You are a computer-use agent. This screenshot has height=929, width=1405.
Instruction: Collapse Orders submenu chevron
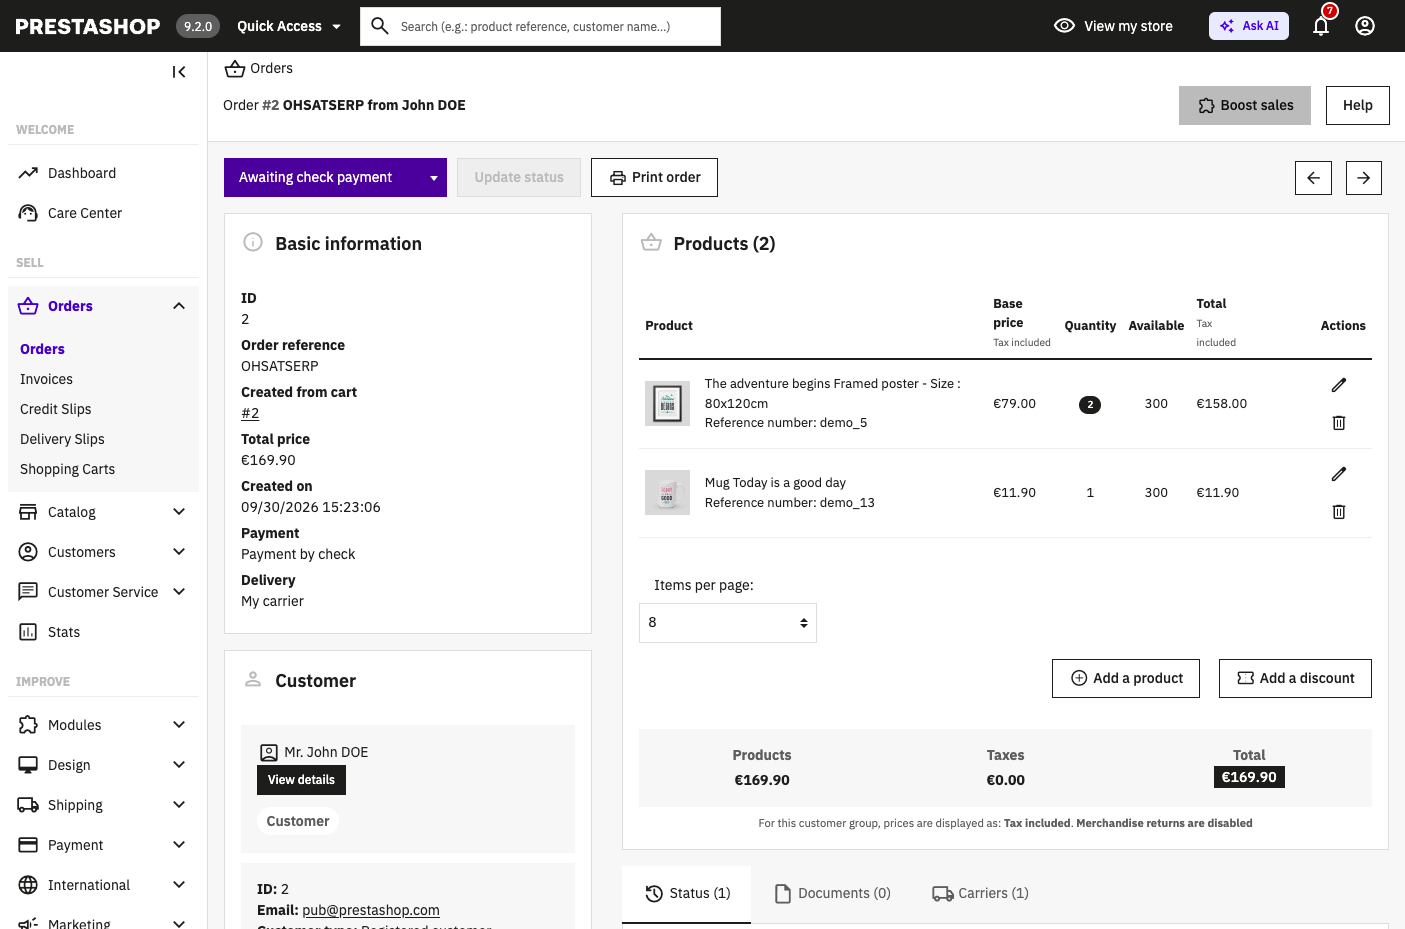tap(179, 306)
